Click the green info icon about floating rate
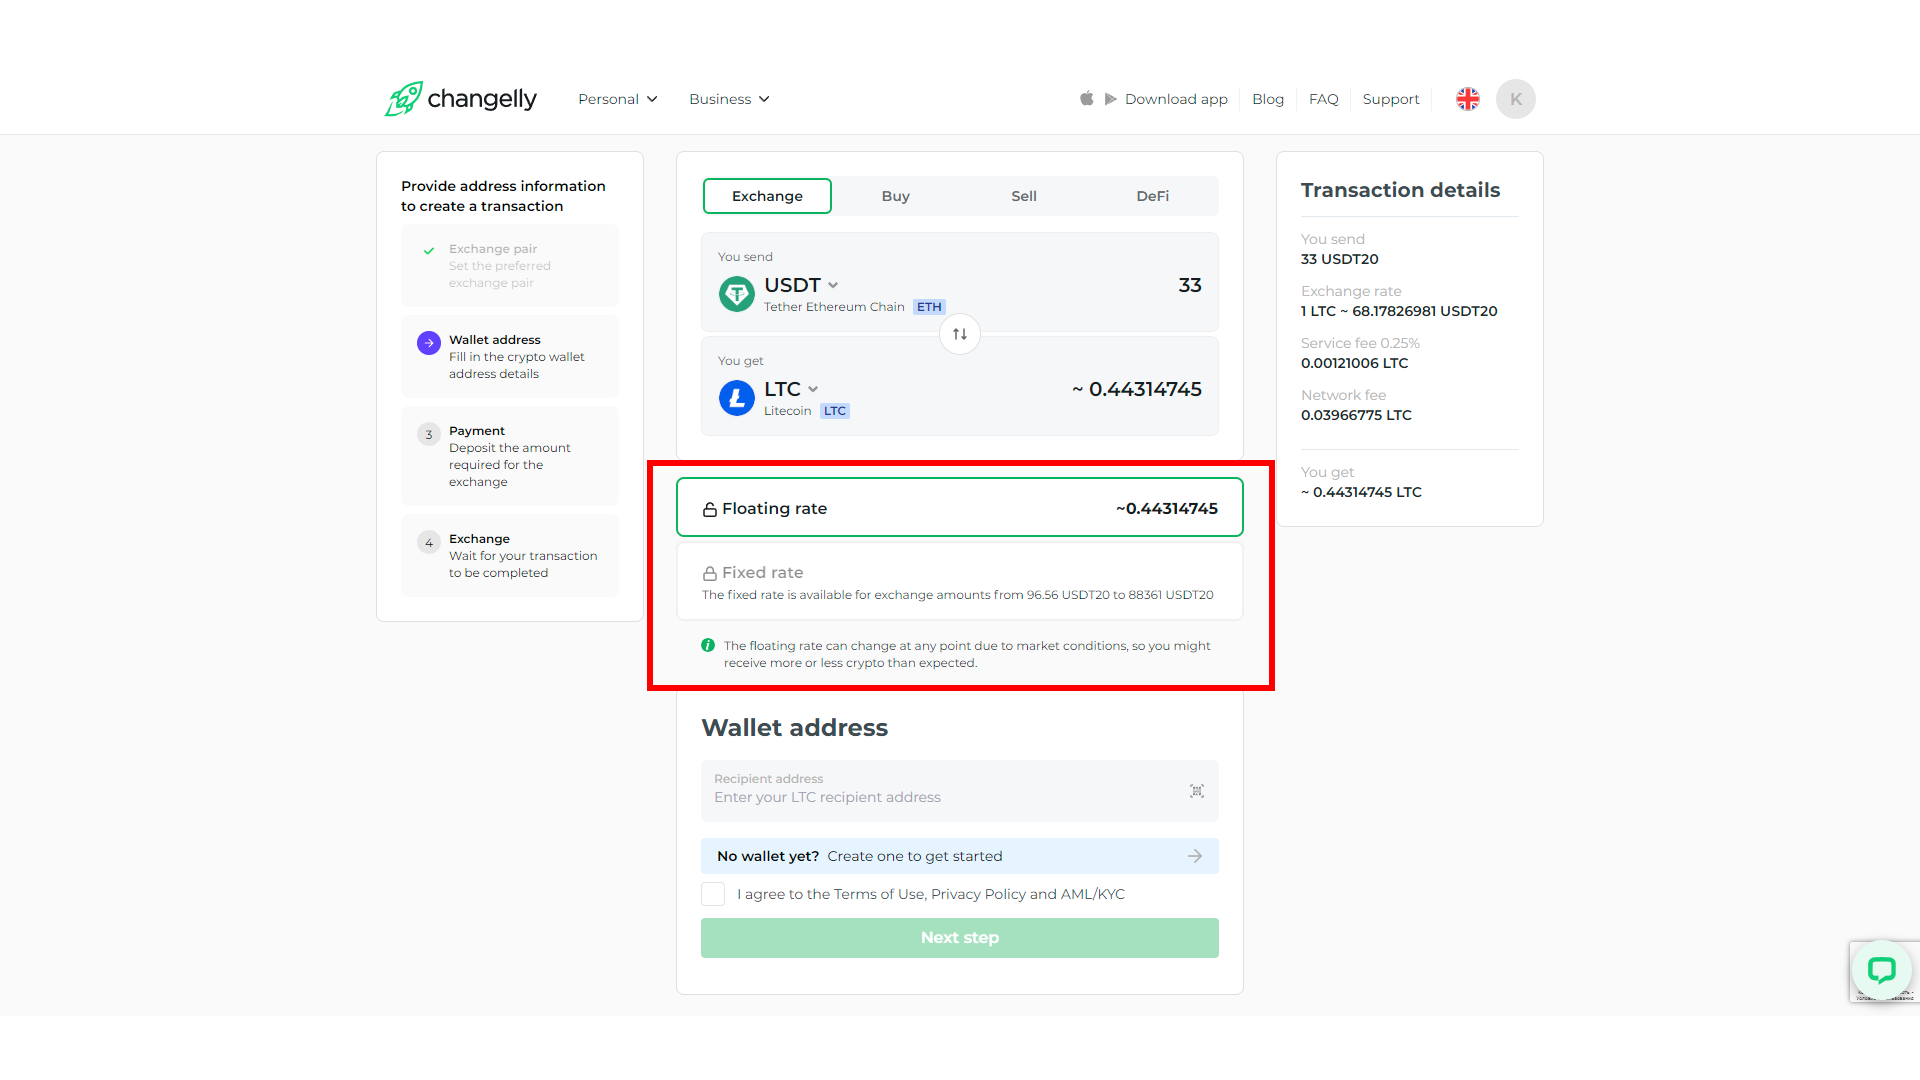 click(708, 645)
